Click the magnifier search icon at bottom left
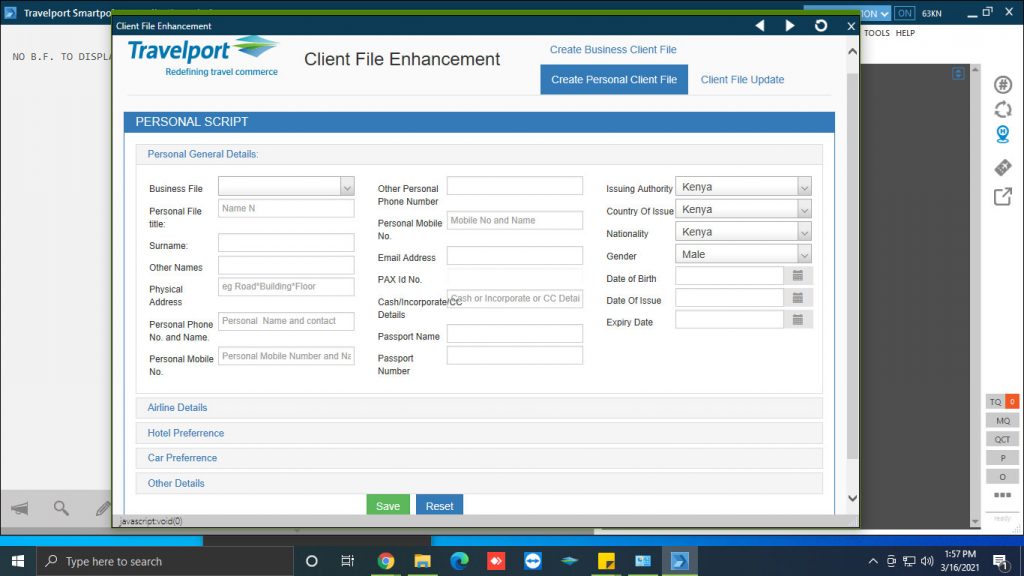1024x576 pixels. click(x=61, y=508)
